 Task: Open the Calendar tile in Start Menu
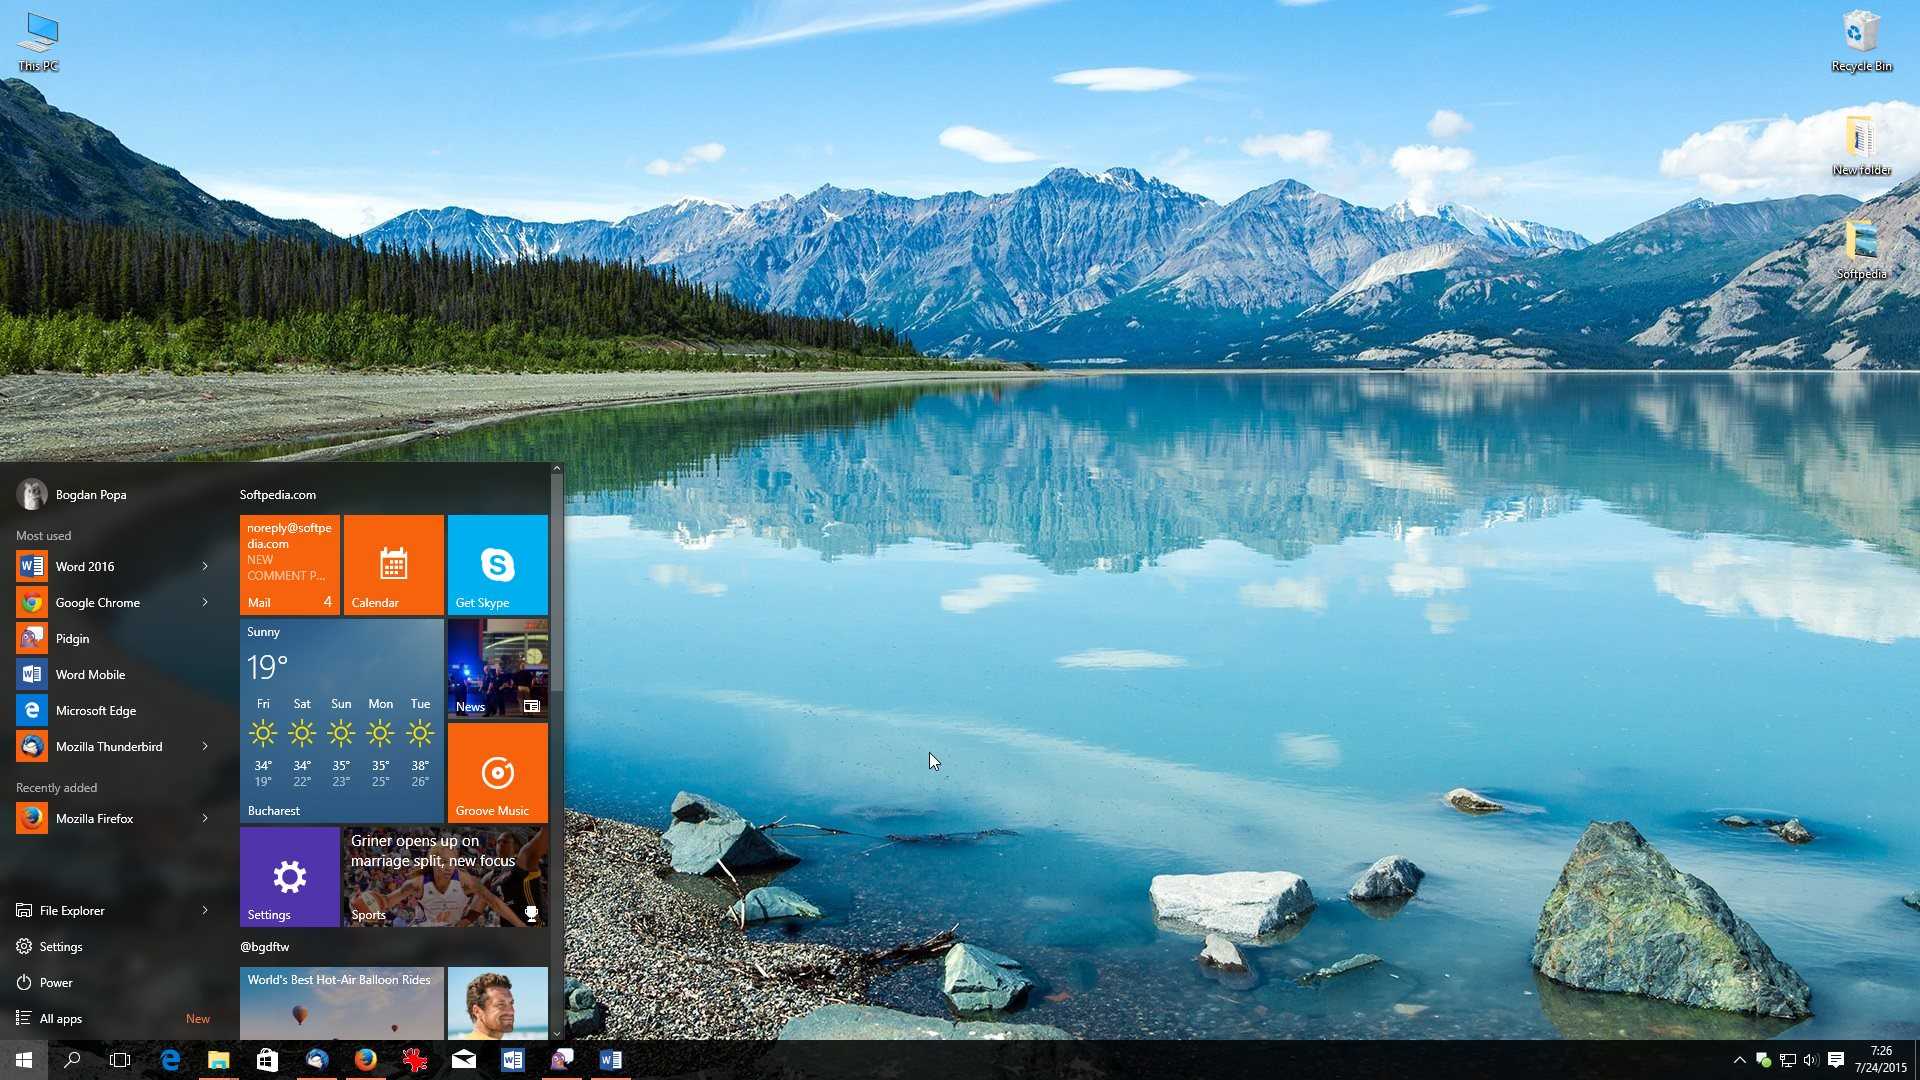(x=392, y=563)
